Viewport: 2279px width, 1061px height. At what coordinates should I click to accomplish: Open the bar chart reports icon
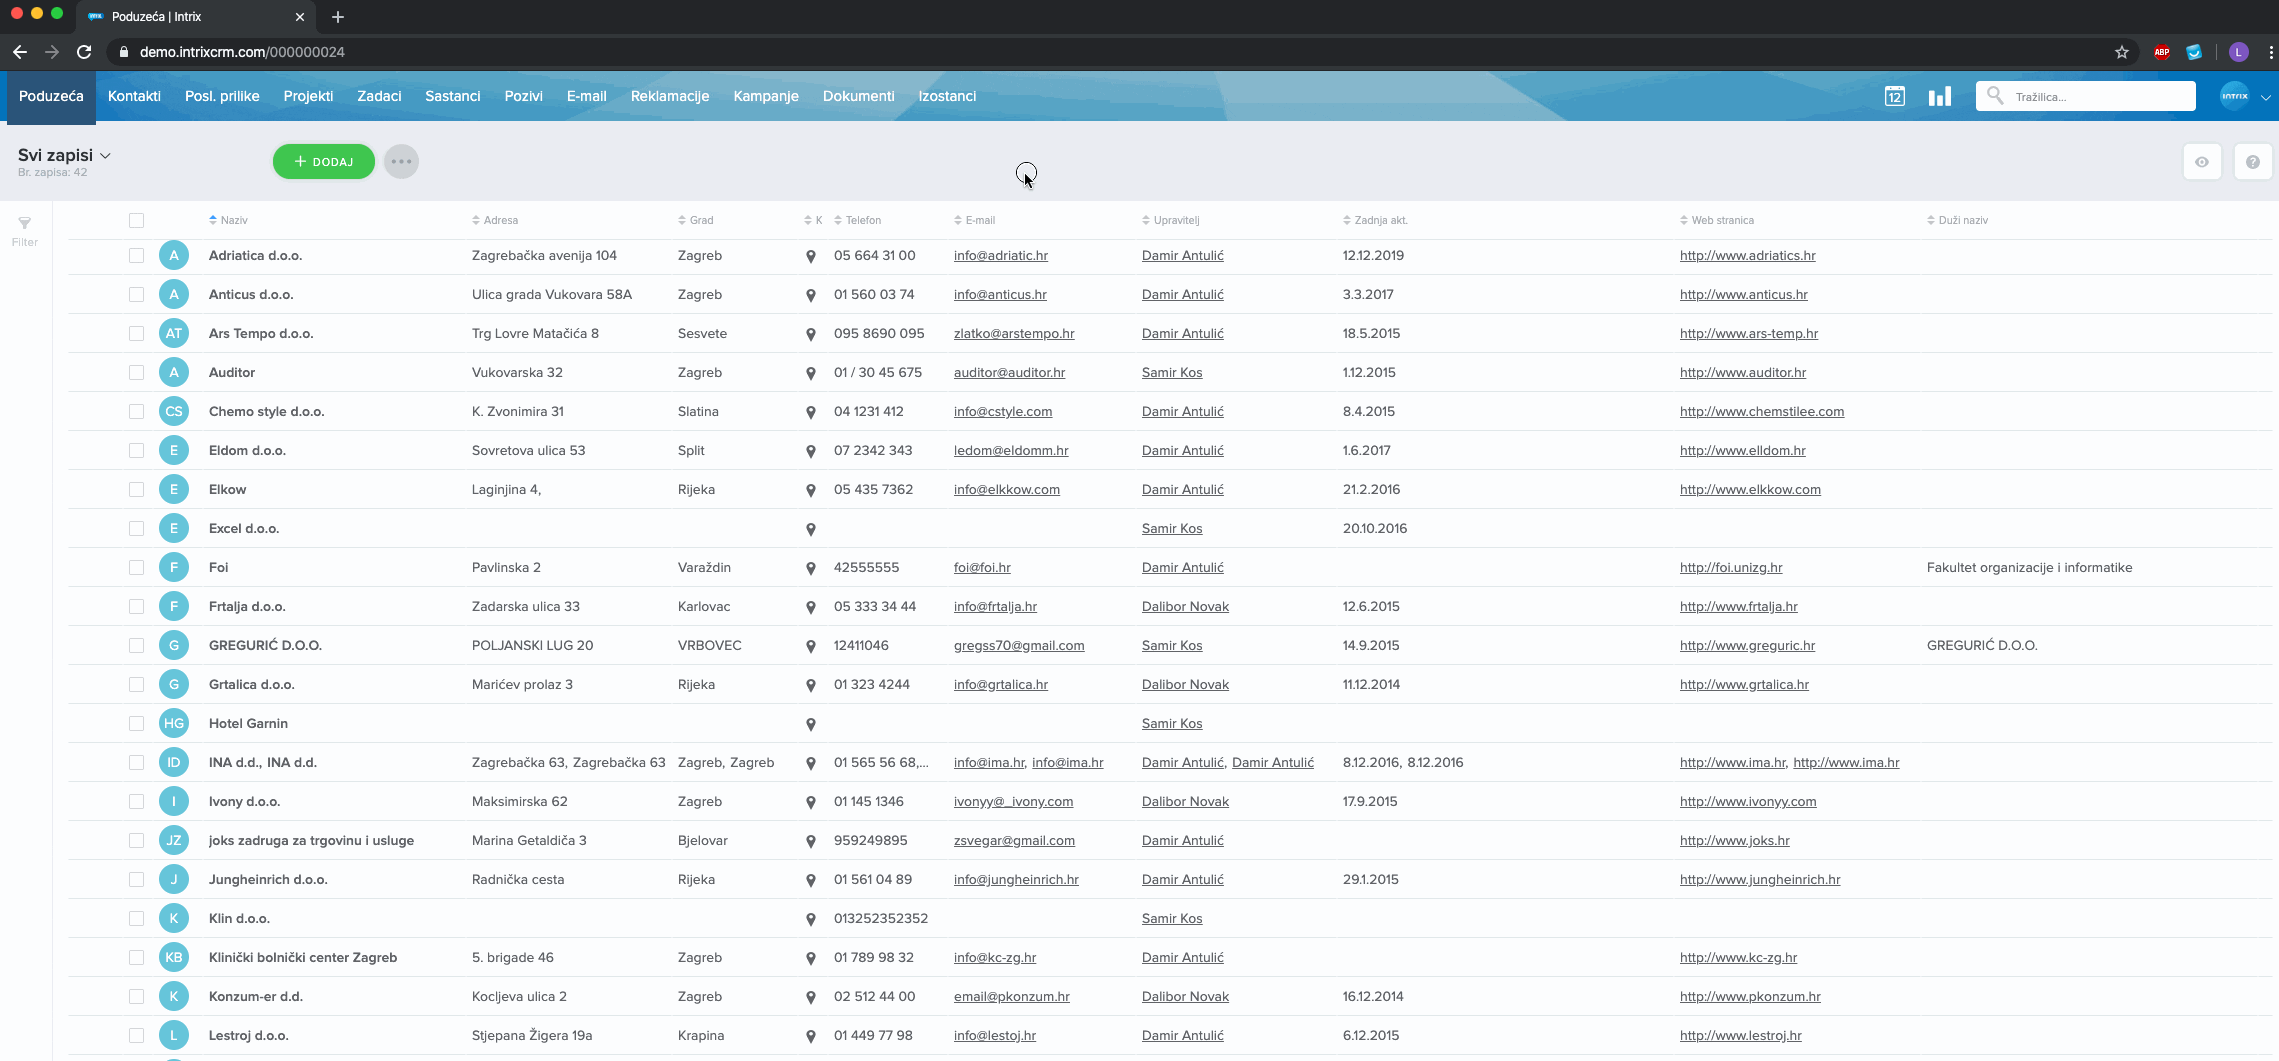[1940, 96]
